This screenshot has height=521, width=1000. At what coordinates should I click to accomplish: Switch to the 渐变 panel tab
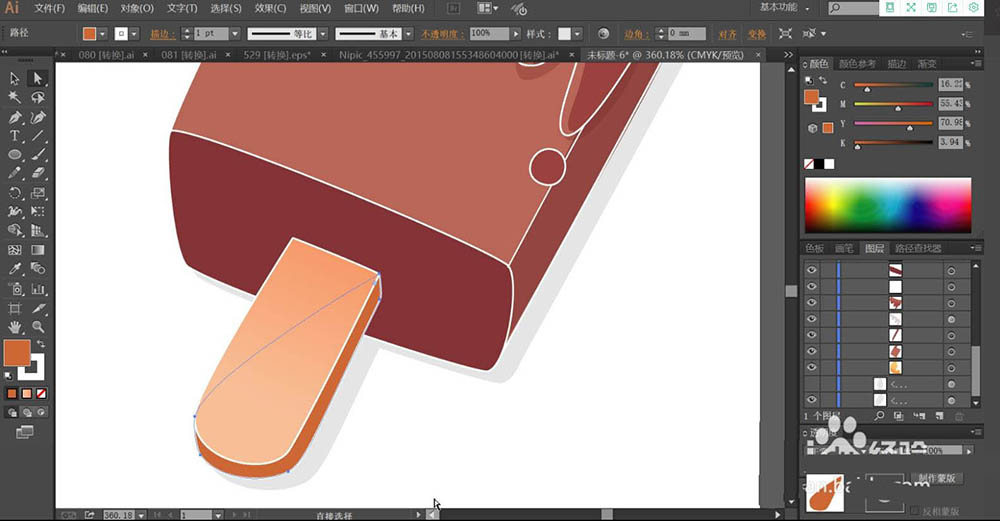[927, 64]
